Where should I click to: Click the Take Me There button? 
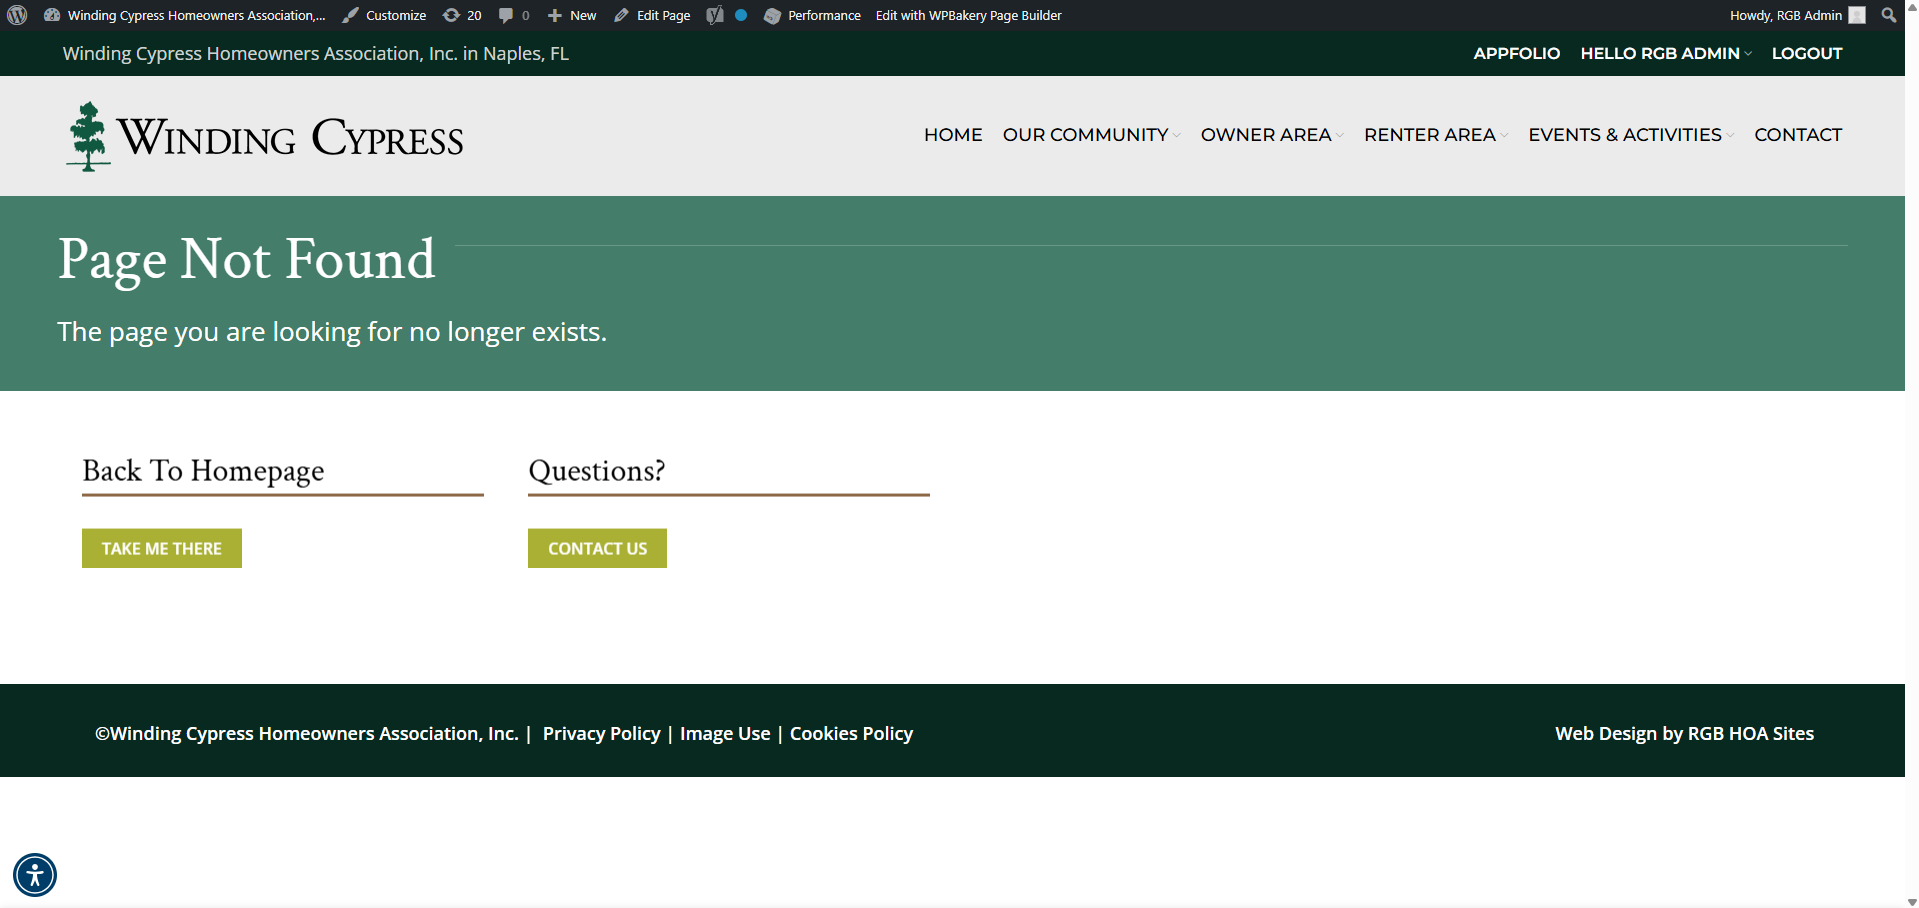click(162, 548)
